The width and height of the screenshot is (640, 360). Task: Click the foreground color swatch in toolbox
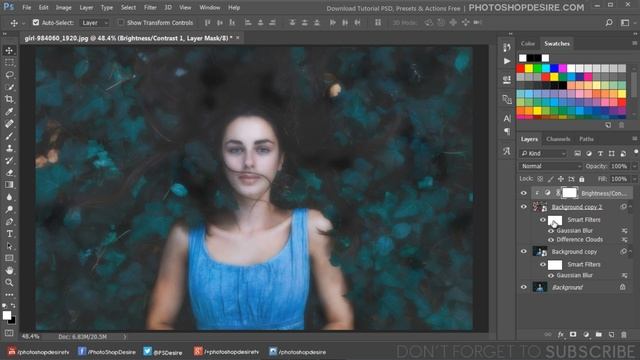pos(7,316)
